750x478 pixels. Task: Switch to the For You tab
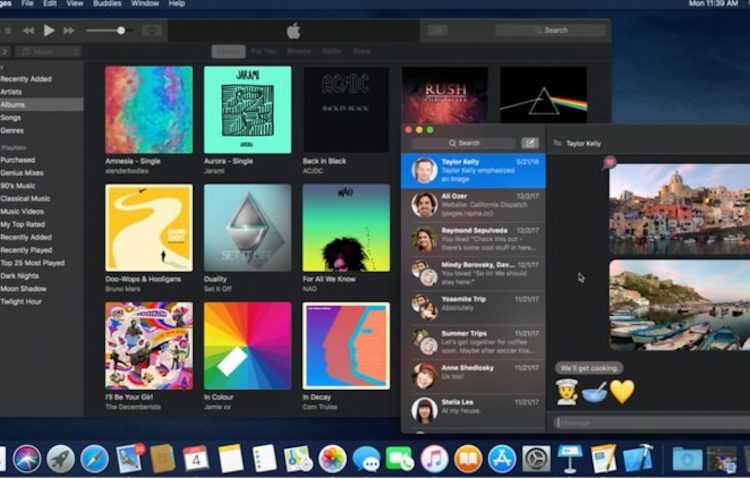point(264,51)
